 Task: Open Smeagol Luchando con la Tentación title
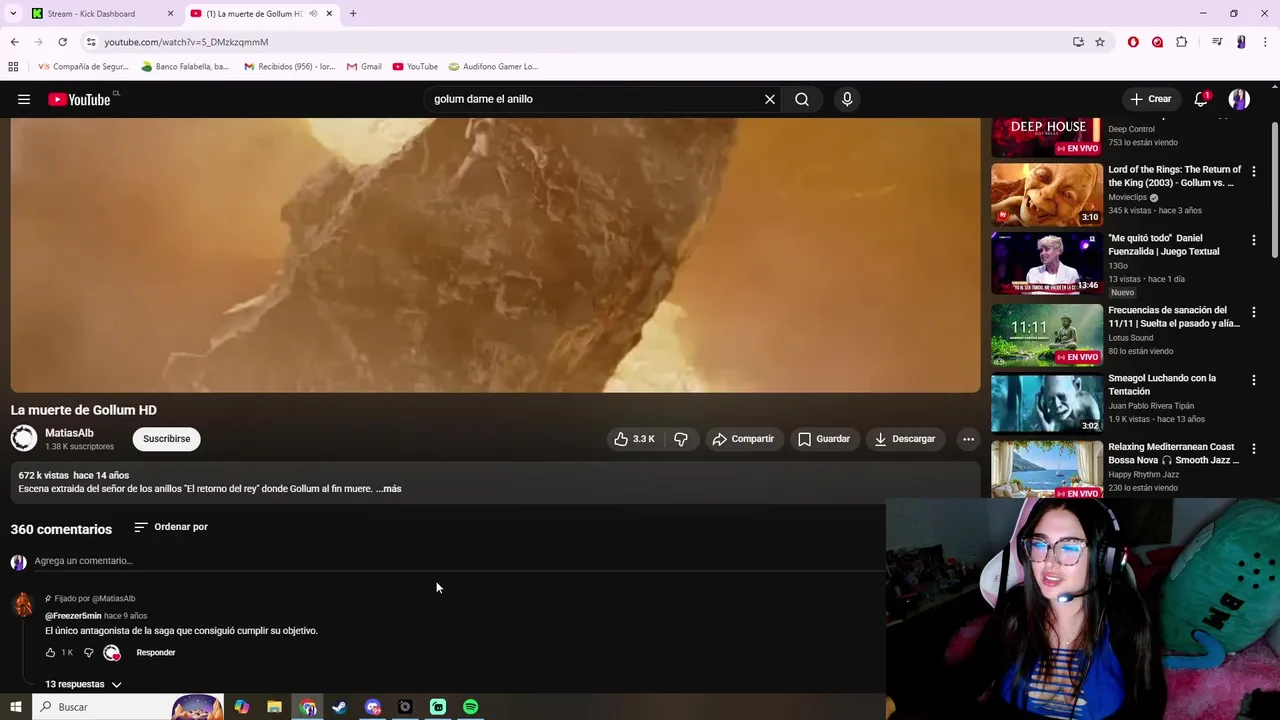tap(1162, 384)
